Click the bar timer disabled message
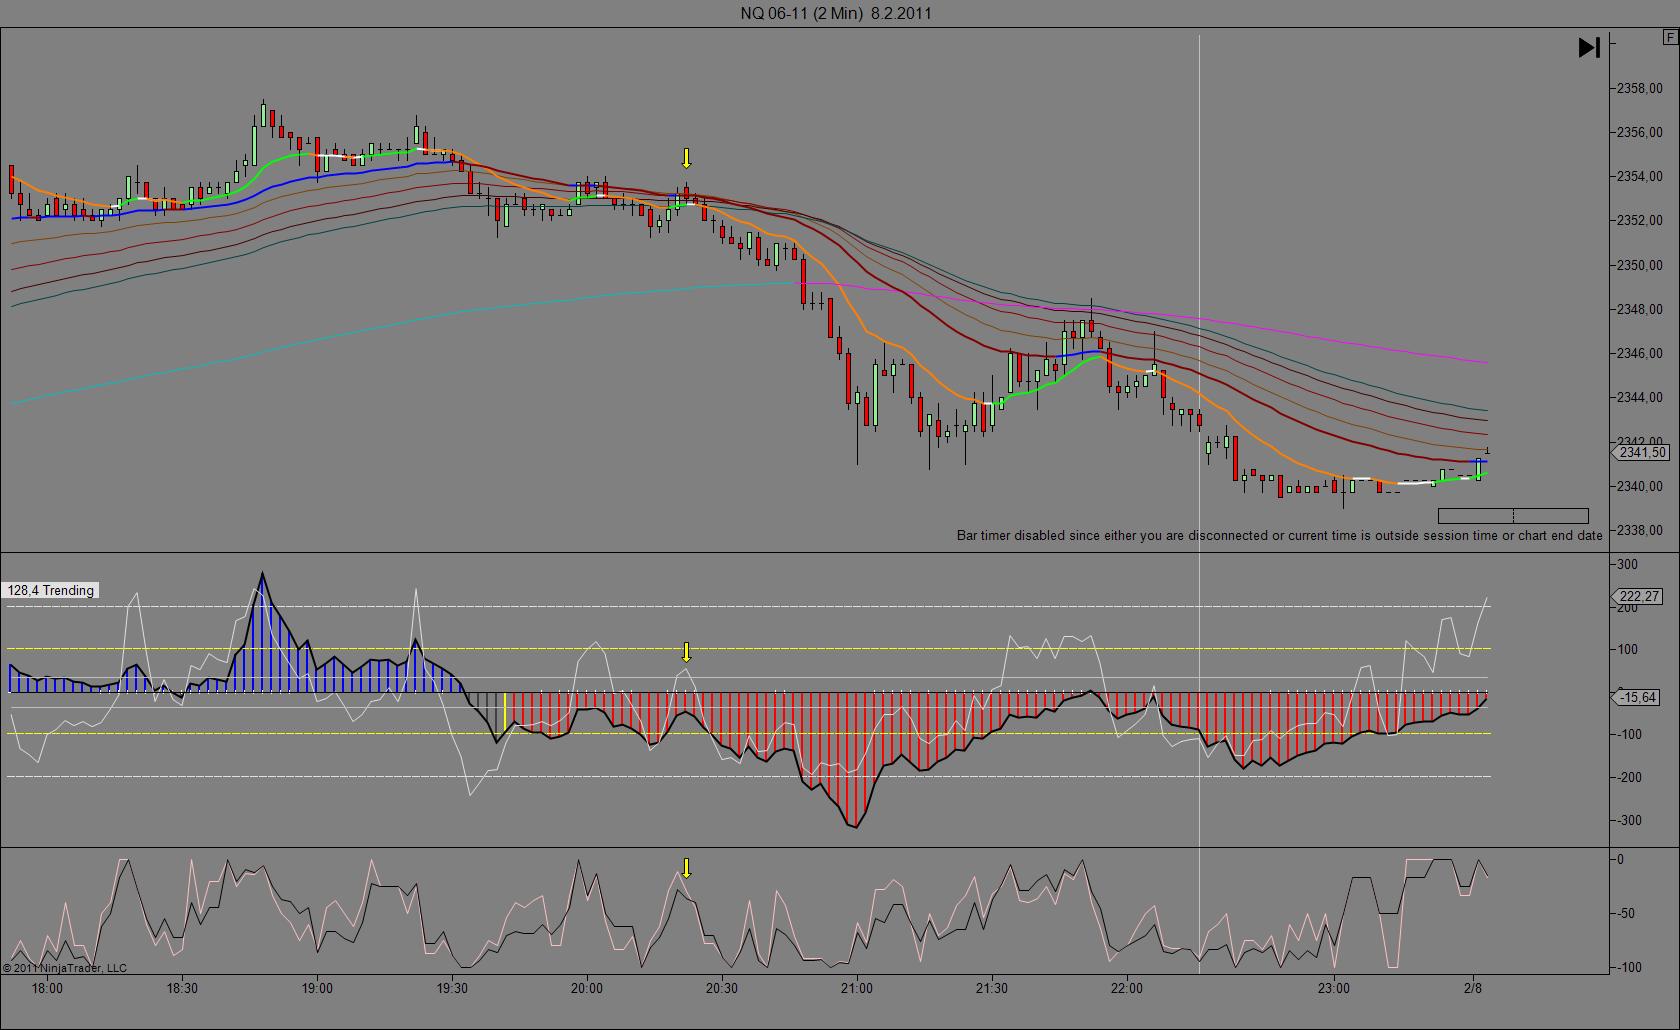 pyautogui.click(x=1279, y=535)
